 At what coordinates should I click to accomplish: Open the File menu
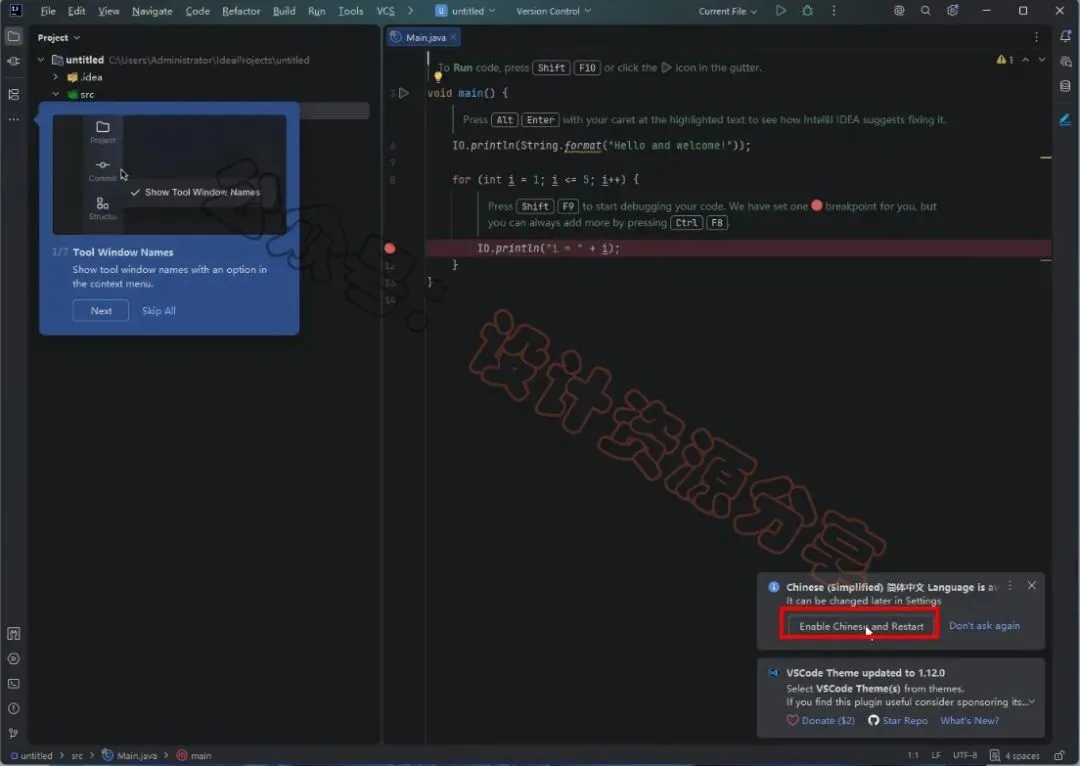48,11
